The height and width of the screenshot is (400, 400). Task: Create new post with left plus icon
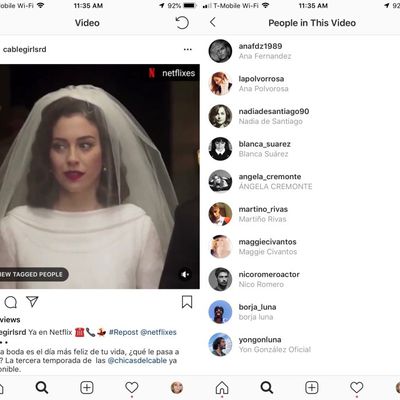click(x=87, y=388)
